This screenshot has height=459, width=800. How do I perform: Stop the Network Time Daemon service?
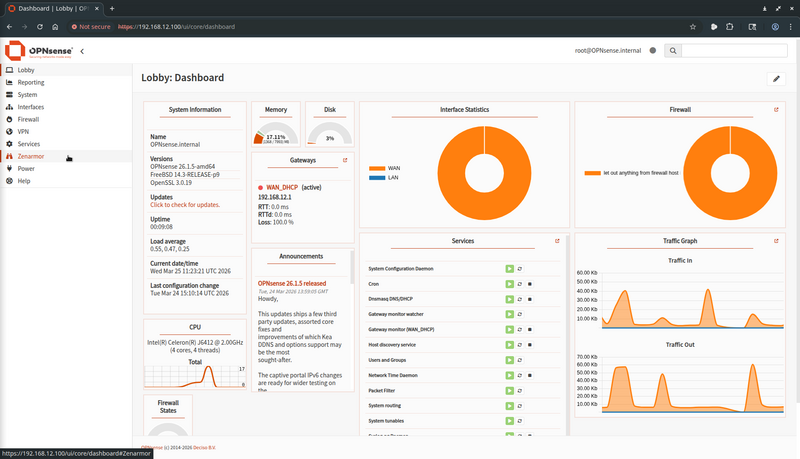tap(530, 375)
